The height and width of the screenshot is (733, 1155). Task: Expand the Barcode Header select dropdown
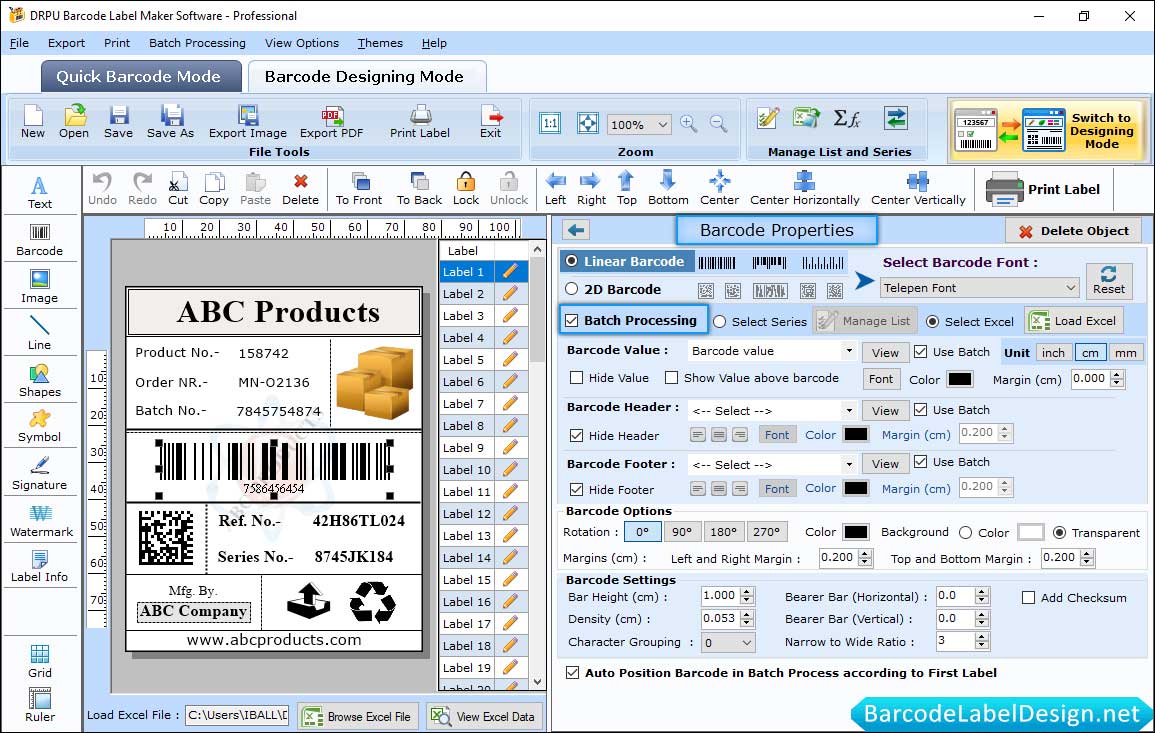click(849, 410)
